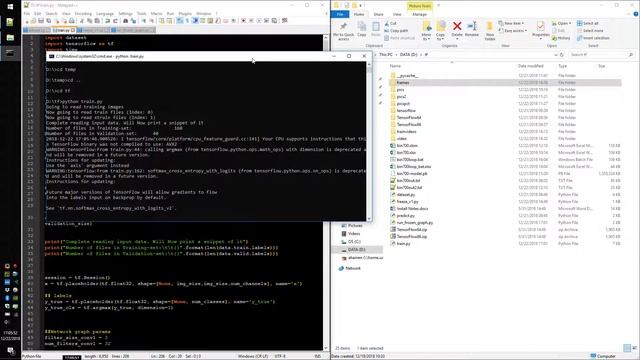Viewport: 640px width, 360px height.
Task: Switch to the train.py tab in Notepad++
Action: pyautogui.click(x=63, y=30)
